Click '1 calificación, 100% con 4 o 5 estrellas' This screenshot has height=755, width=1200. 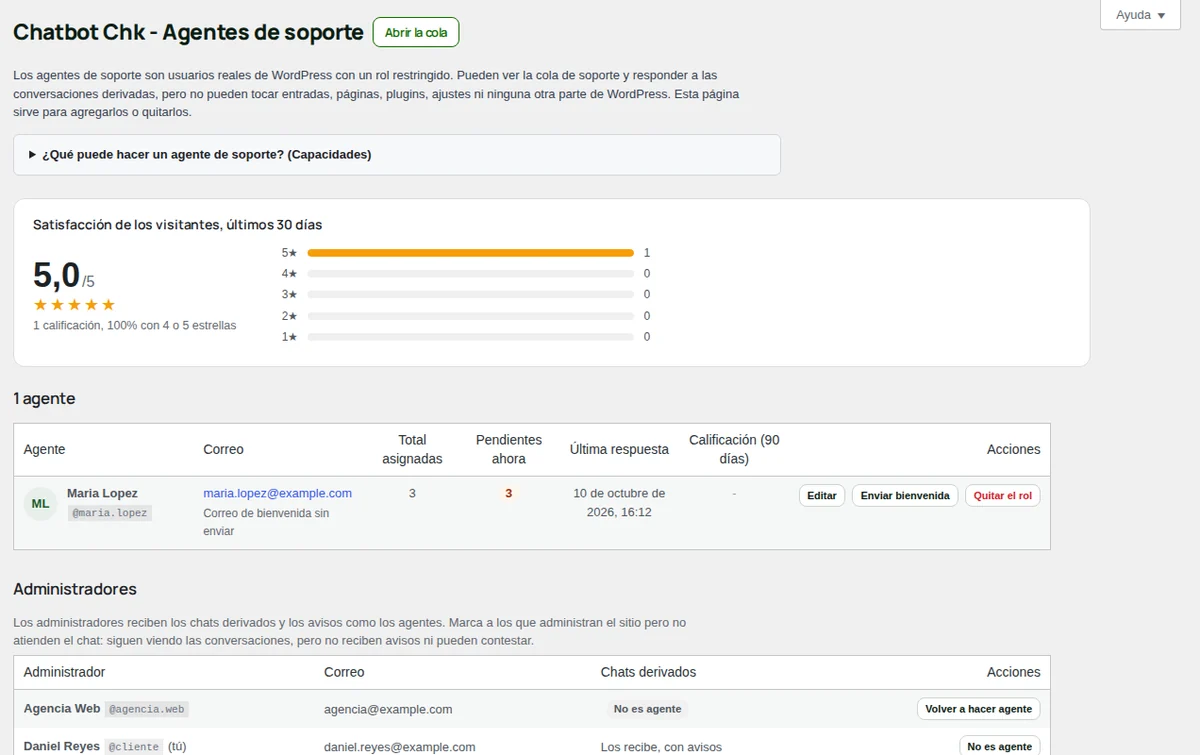tap(135, 325)
